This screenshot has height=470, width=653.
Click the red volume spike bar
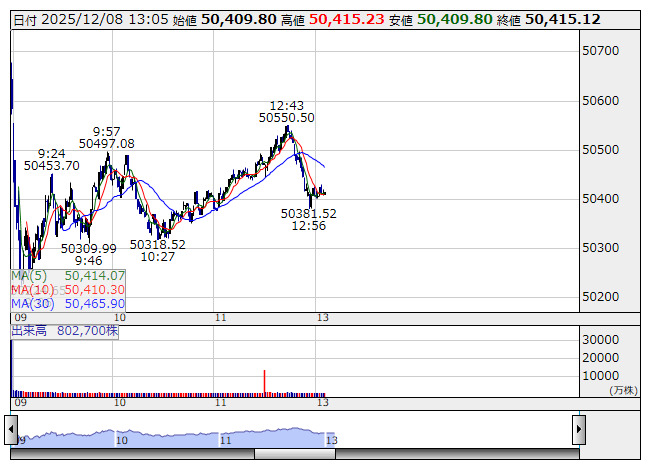coord(264,381)
